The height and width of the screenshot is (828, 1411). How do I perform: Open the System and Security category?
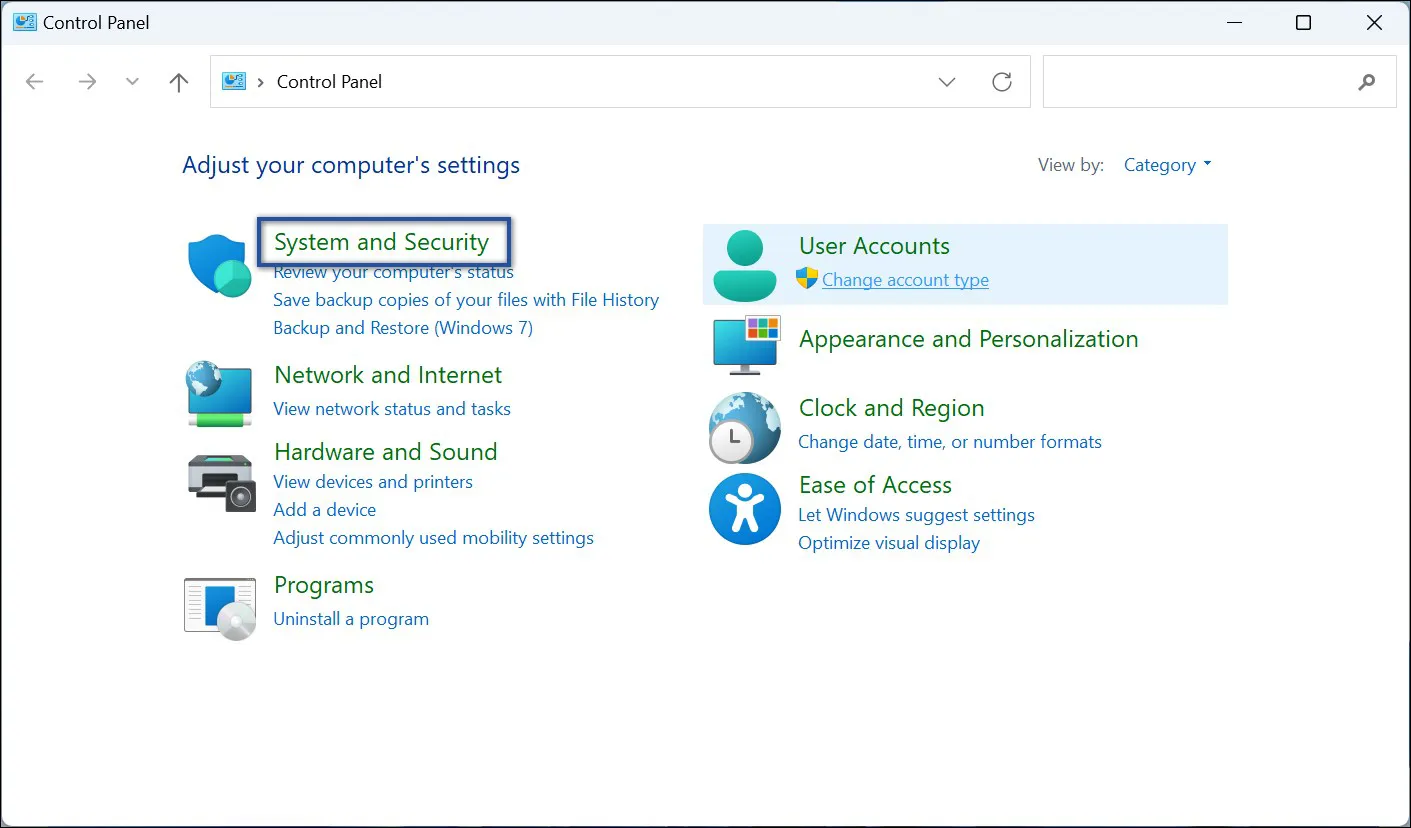pos(381,242)
